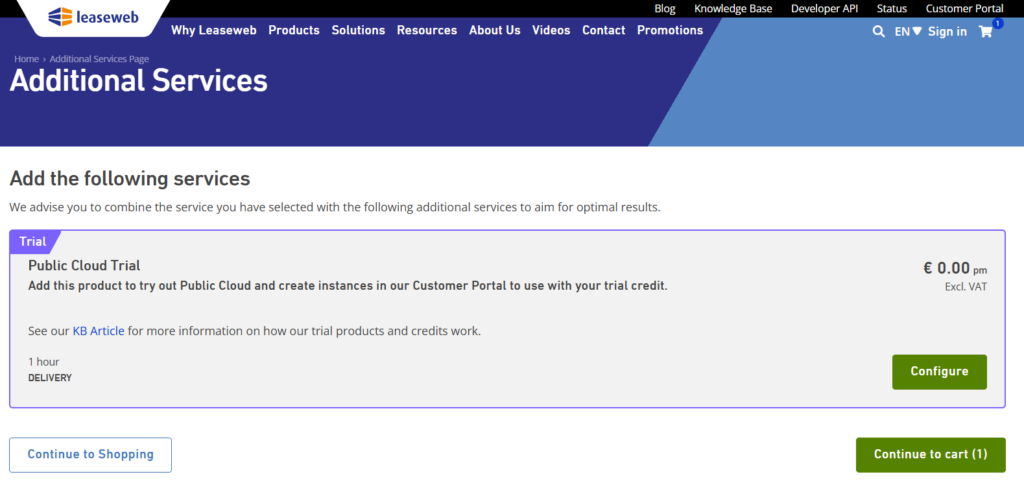This screenshot has width=1024, height=481.
Task: Open the Customer Portal link
Action: pyautogui.click(x=965, y=8)
